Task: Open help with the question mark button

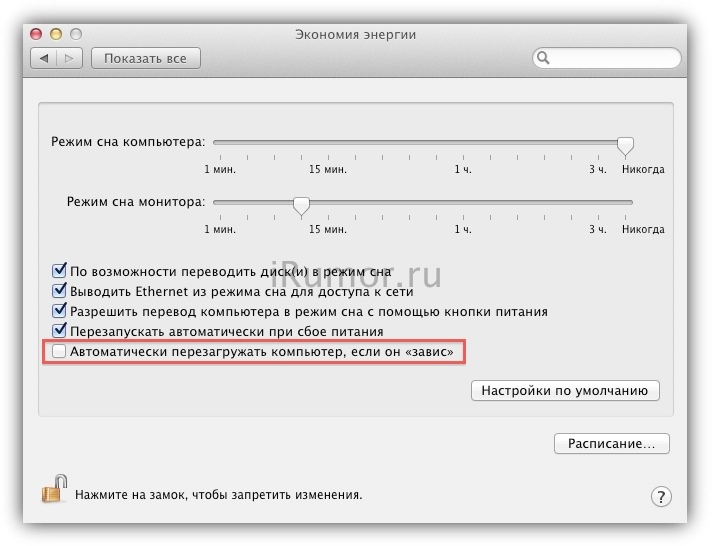Action: pyautogui.click(x=661, y=496)
